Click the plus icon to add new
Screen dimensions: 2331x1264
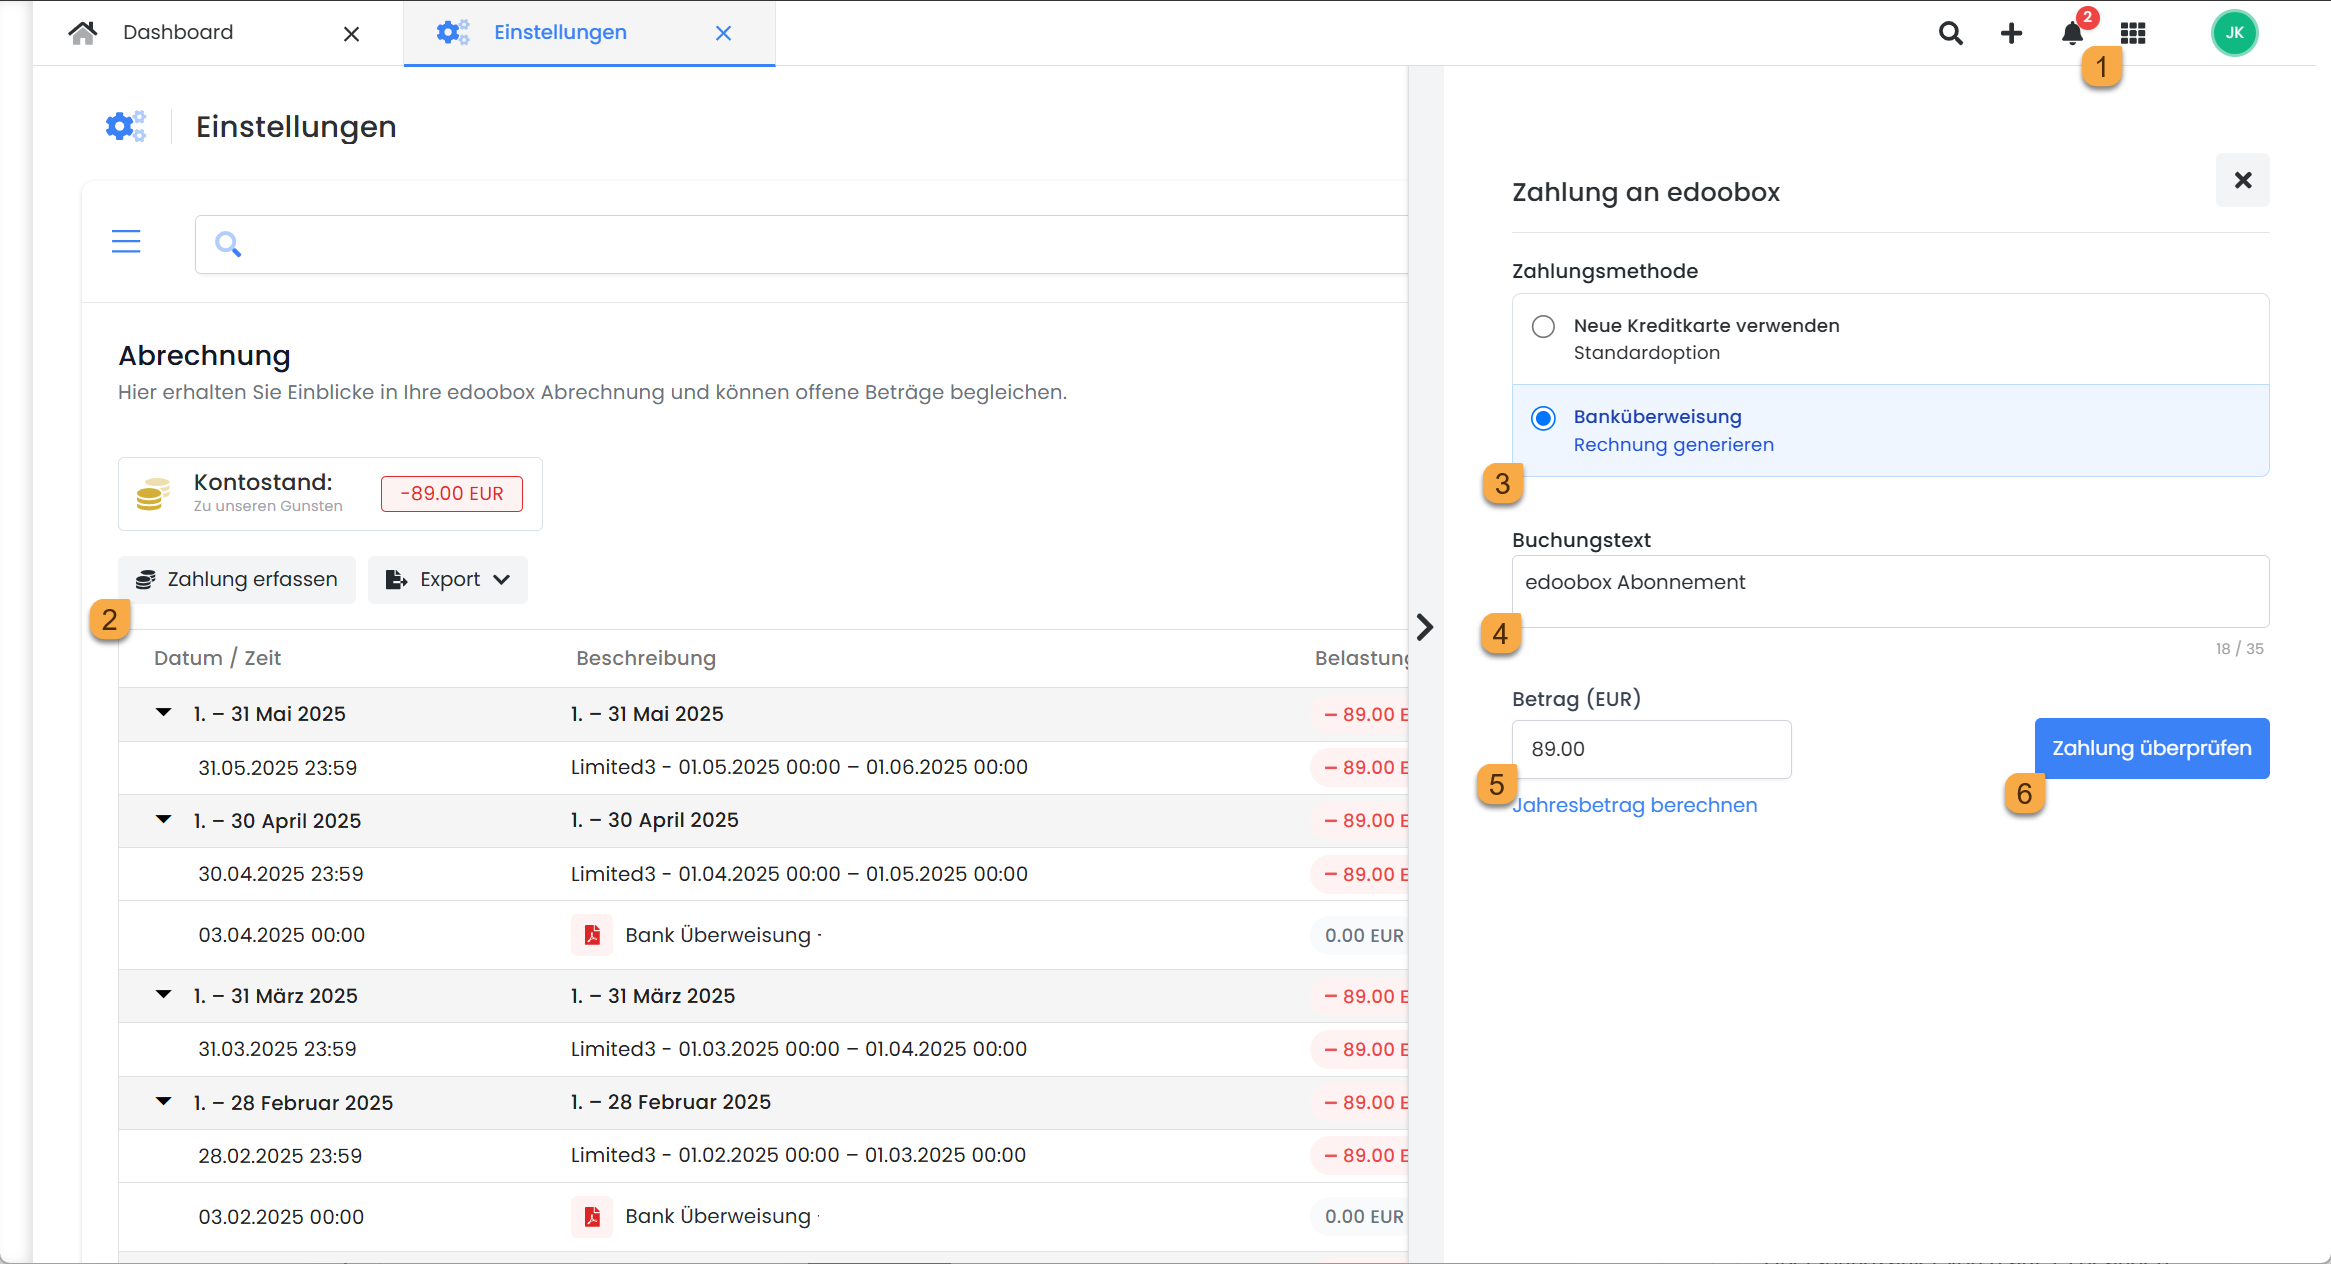2011,33
